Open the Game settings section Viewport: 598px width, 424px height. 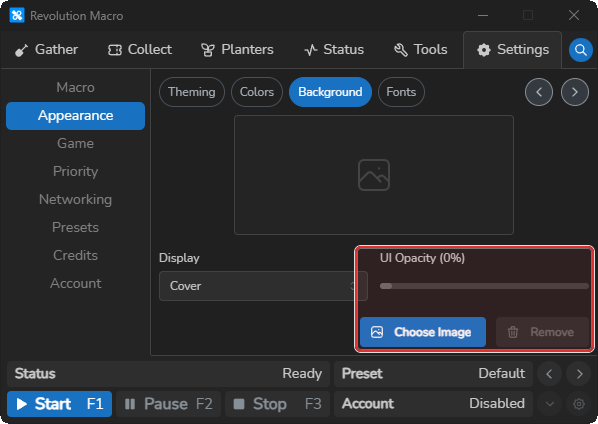76,143
